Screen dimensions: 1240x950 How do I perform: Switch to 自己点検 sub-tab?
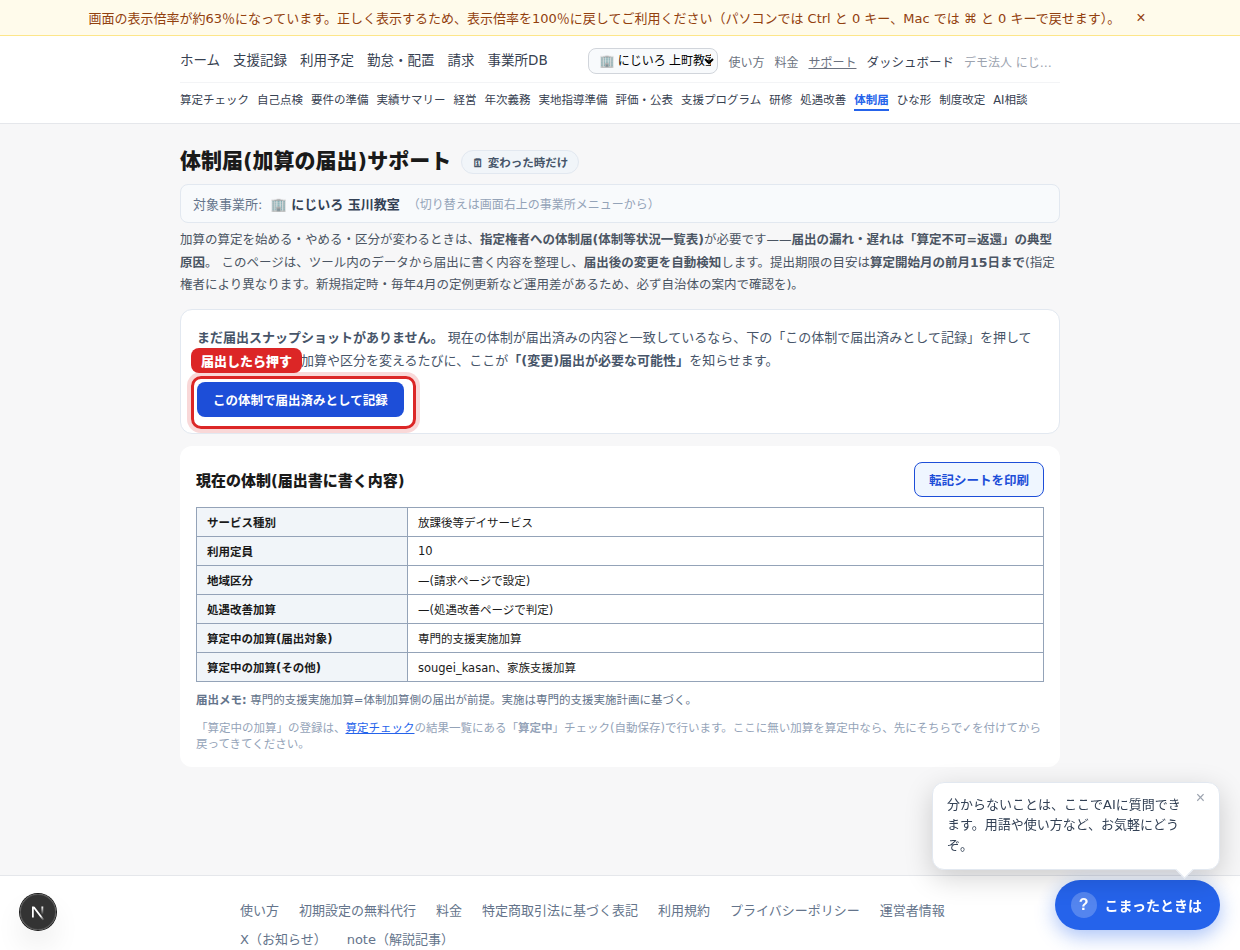(280, 100)
